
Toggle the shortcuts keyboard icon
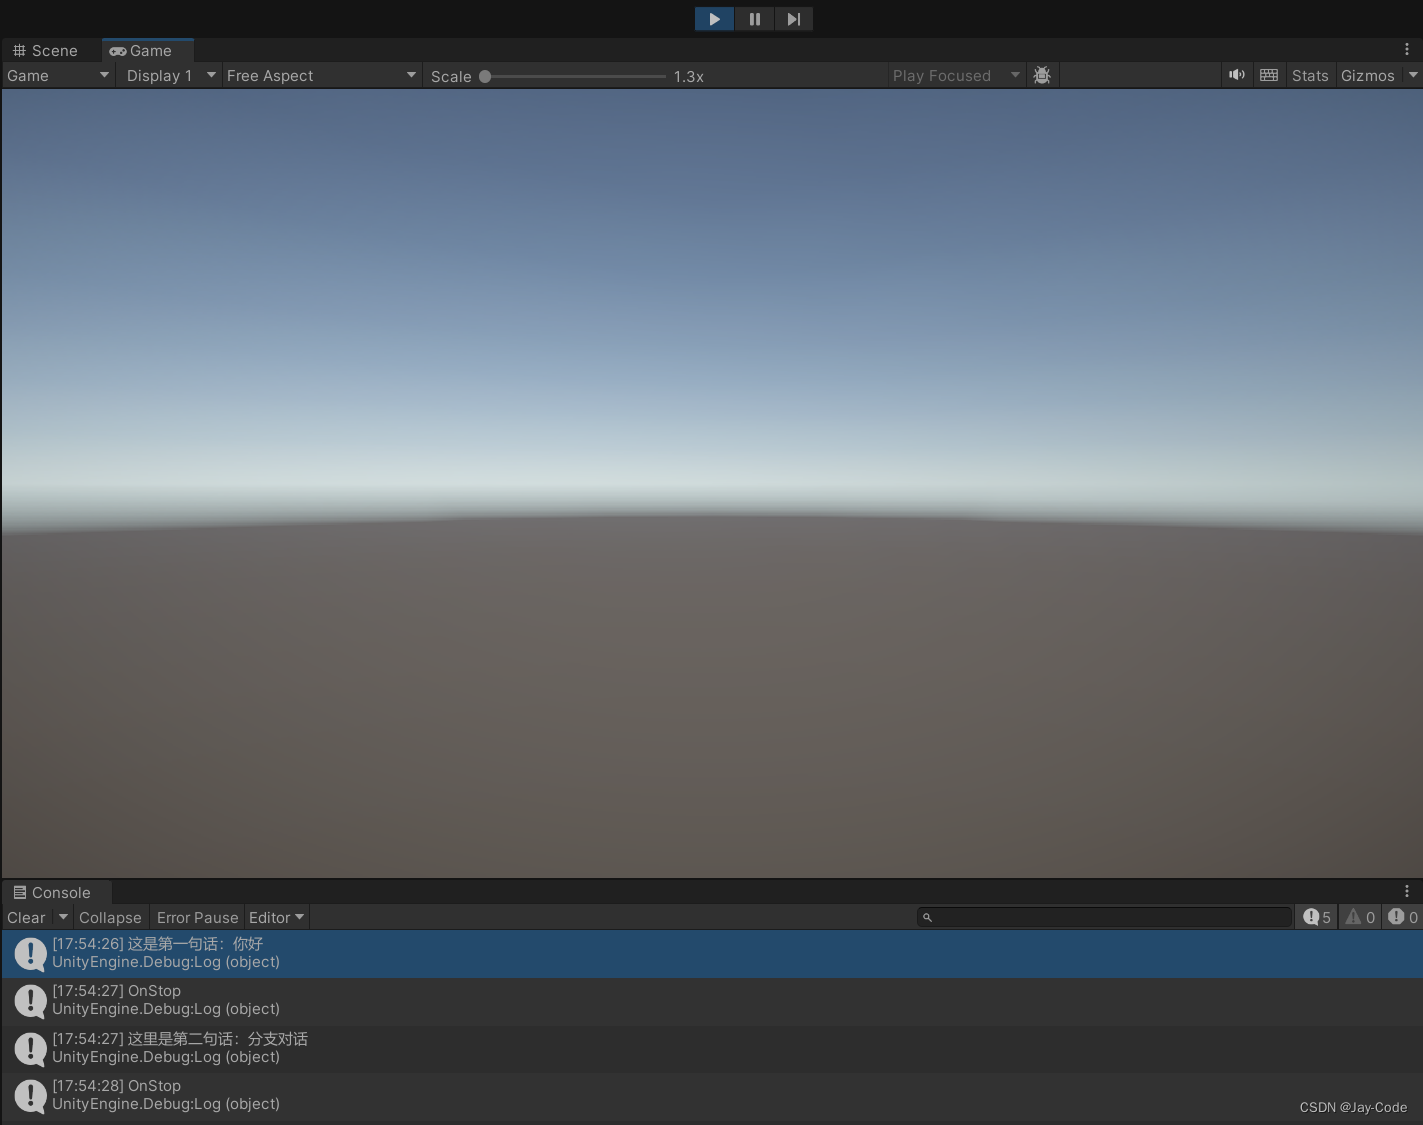click(x=1269, y=75)
